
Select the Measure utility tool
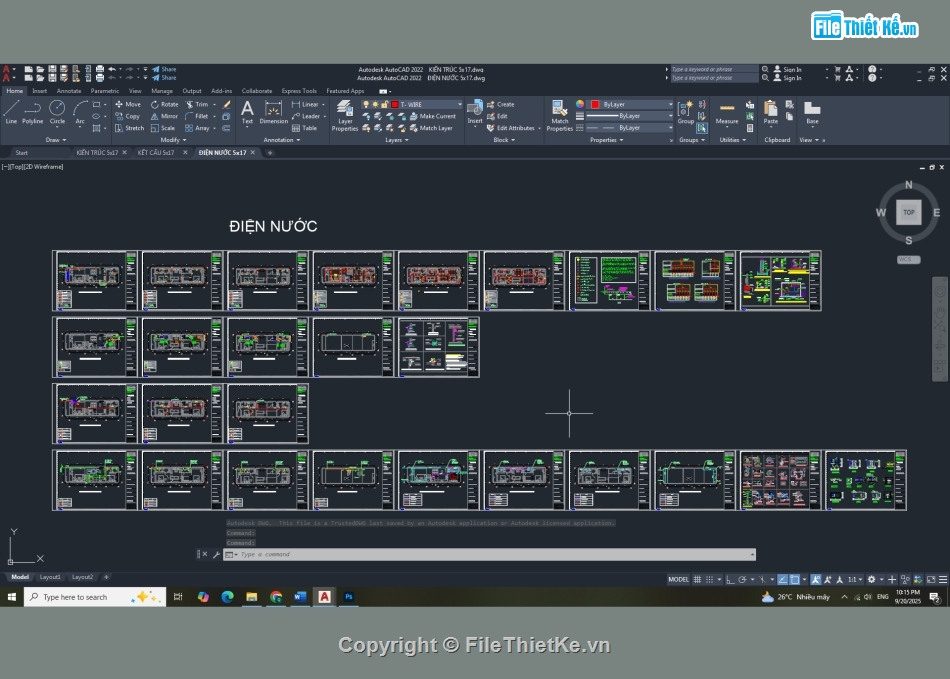[x=727, y=112]
